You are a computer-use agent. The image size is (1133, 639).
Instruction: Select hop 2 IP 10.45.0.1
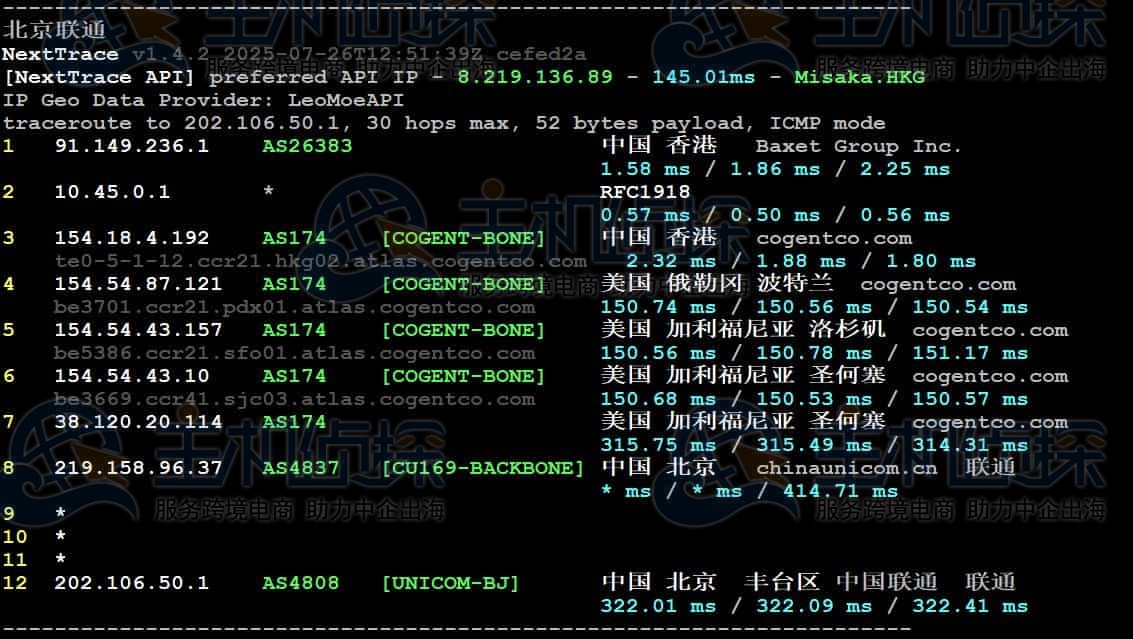tap(112, 192)
